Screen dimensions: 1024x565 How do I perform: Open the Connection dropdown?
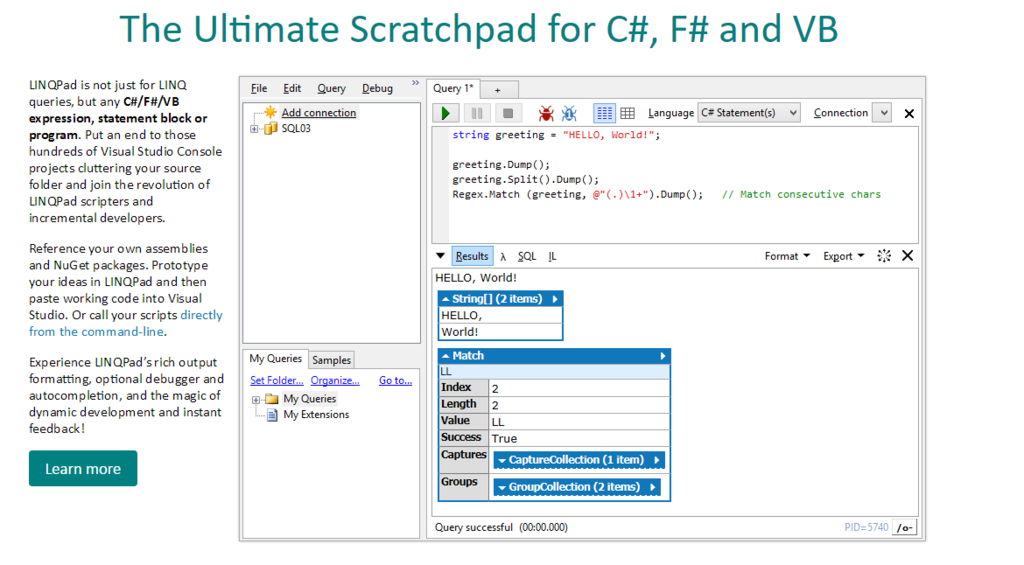pos(883,112)
